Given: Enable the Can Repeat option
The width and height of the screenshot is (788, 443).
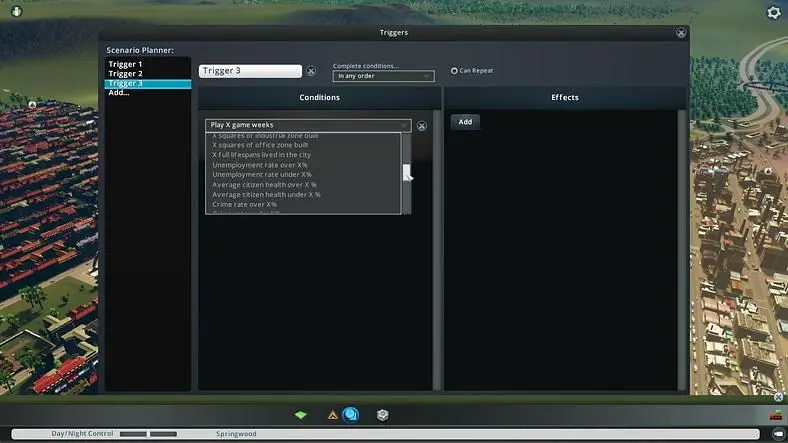Looking at the screenshot, I should click(x=454, y=71).
